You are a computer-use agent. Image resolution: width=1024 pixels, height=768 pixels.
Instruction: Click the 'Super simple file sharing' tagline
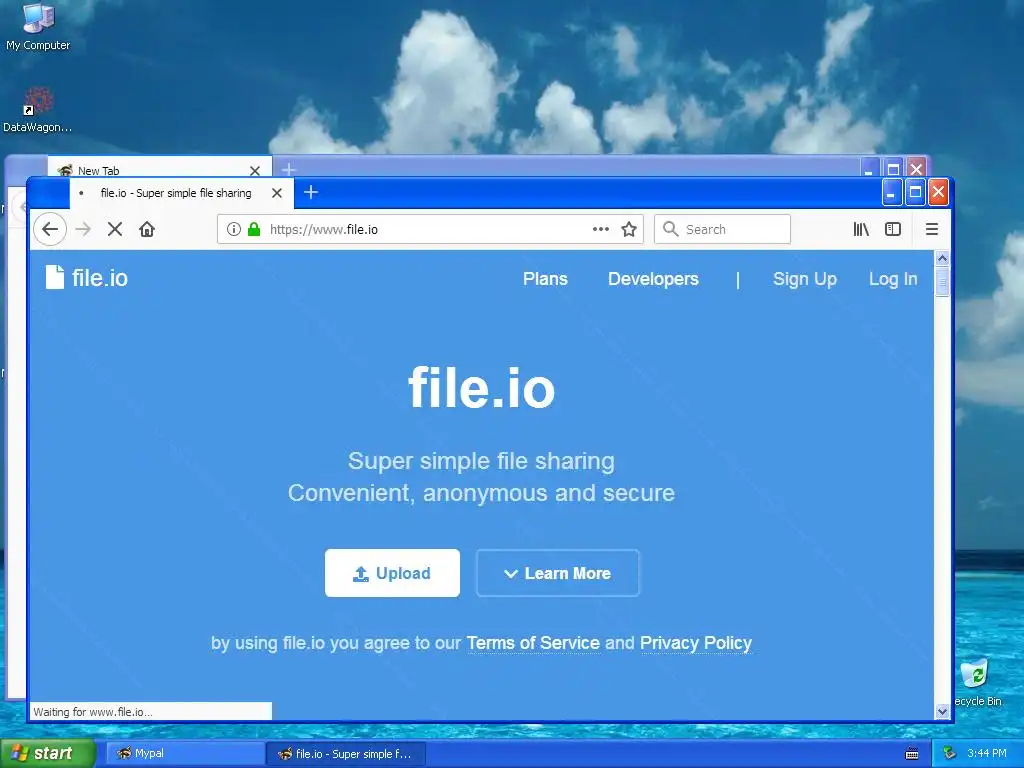[x=481, y=461]
